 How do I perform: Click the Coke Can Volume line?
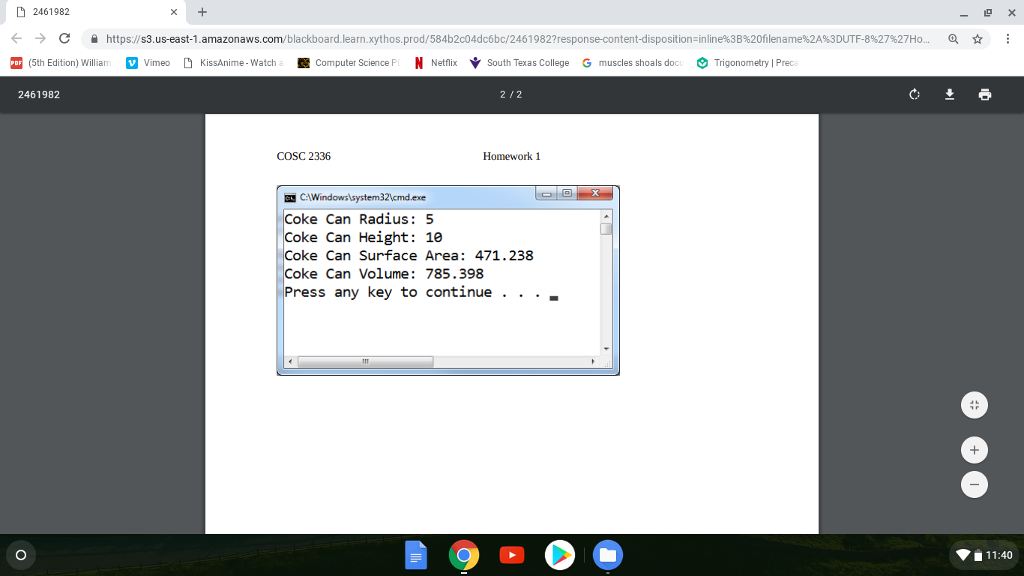click(x=384, y=274)
